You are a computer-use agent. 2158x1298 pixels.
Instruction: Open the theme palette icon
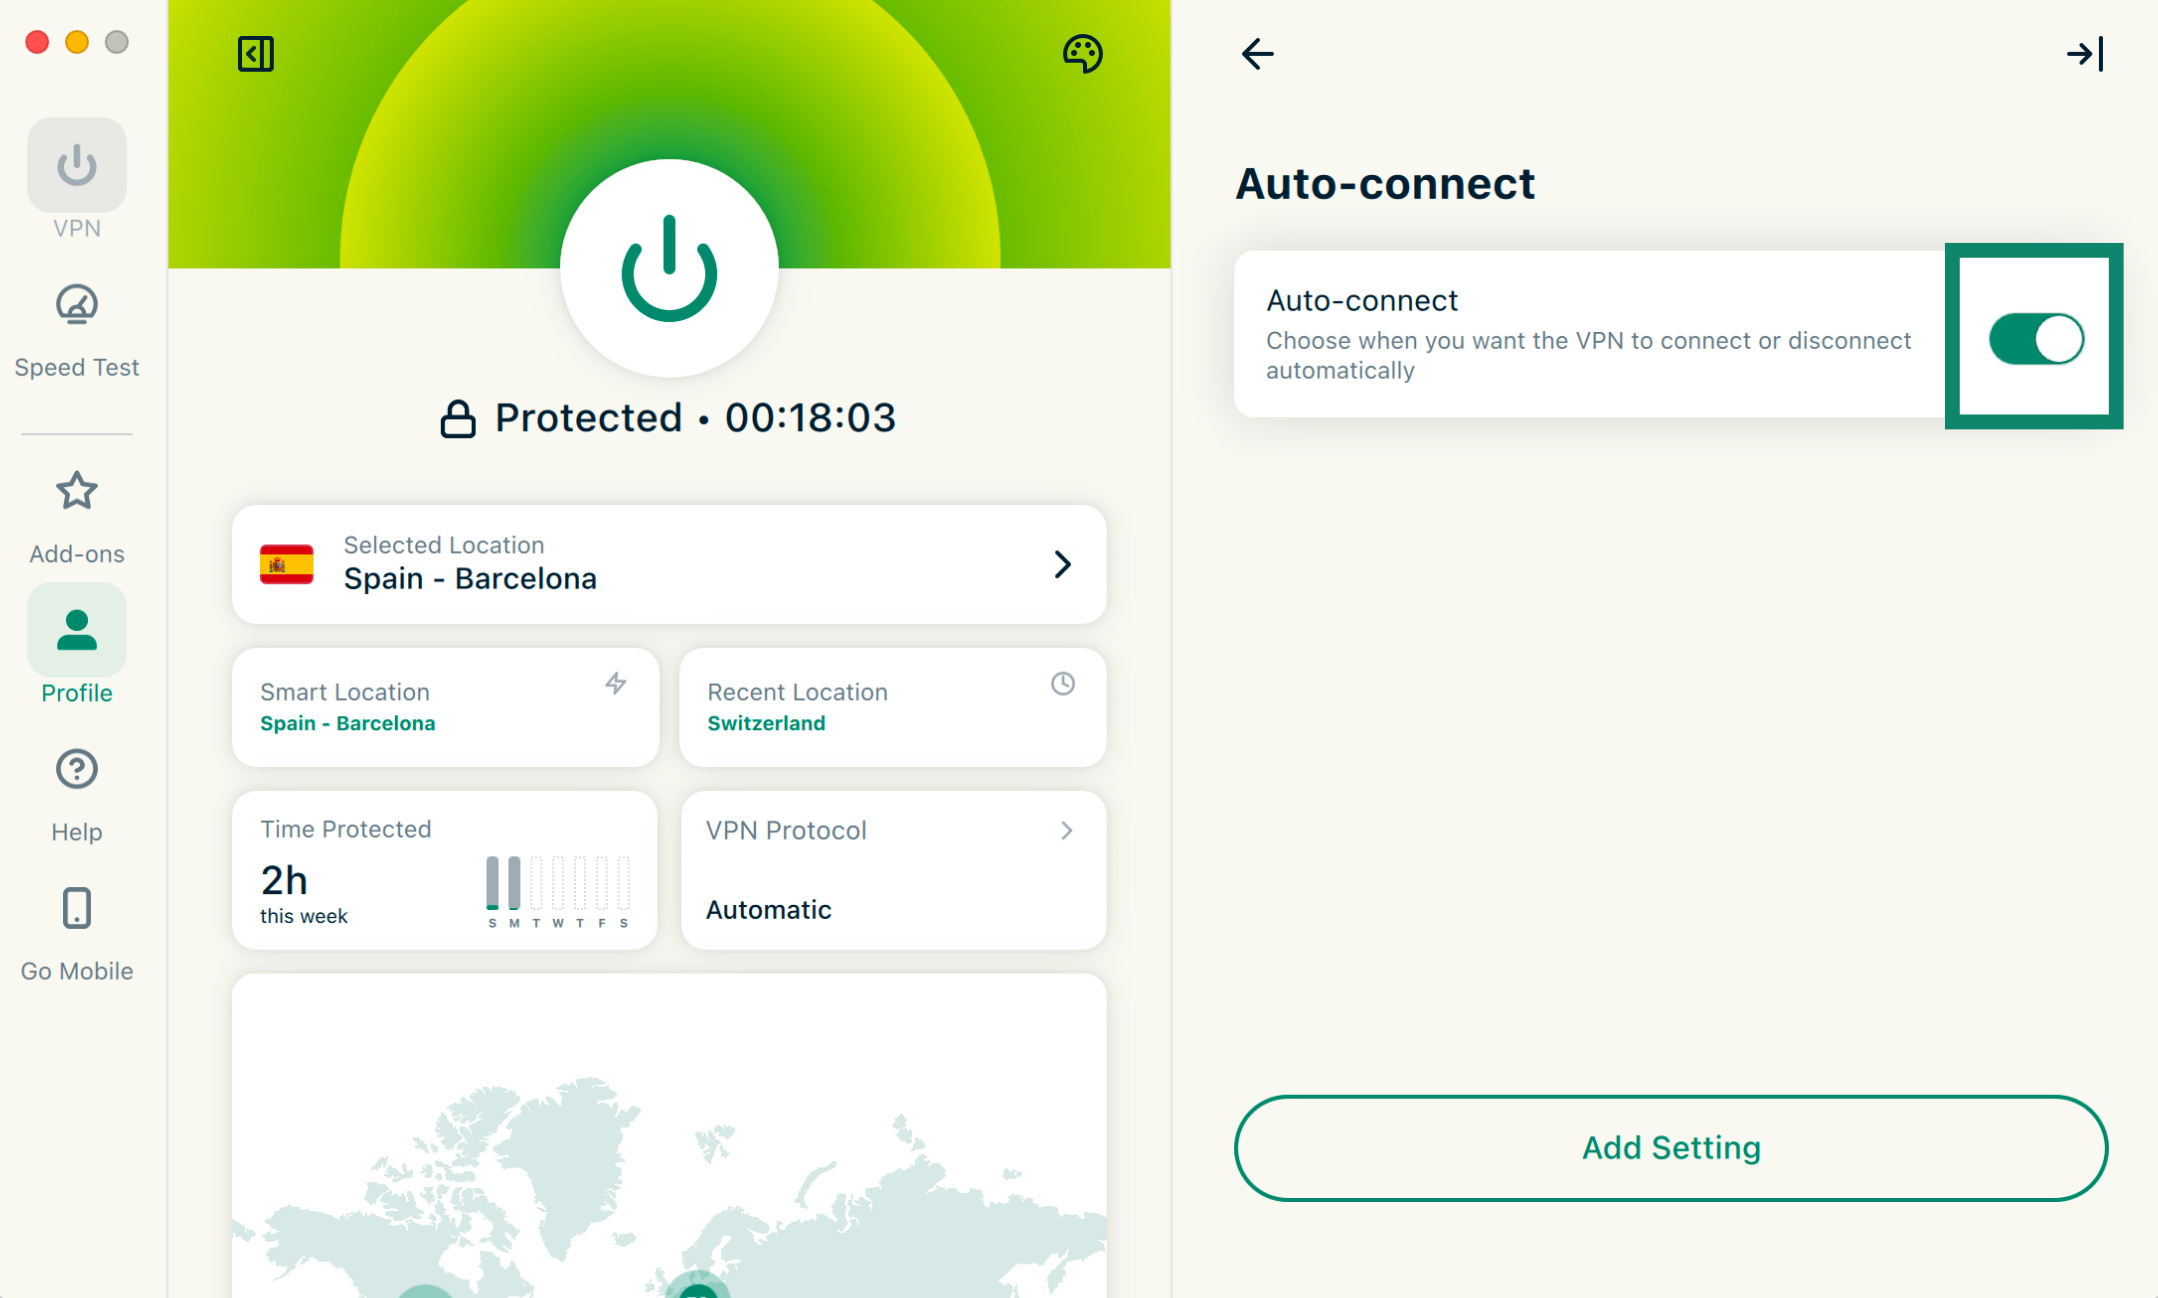tap(1082, 54)
